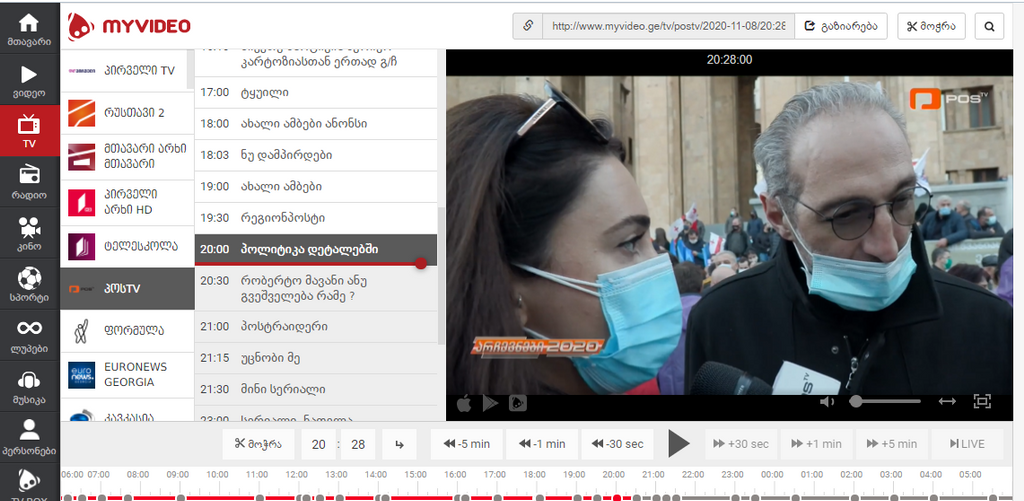
Task: Select პირველი TV channel
Action: (127, 70)
